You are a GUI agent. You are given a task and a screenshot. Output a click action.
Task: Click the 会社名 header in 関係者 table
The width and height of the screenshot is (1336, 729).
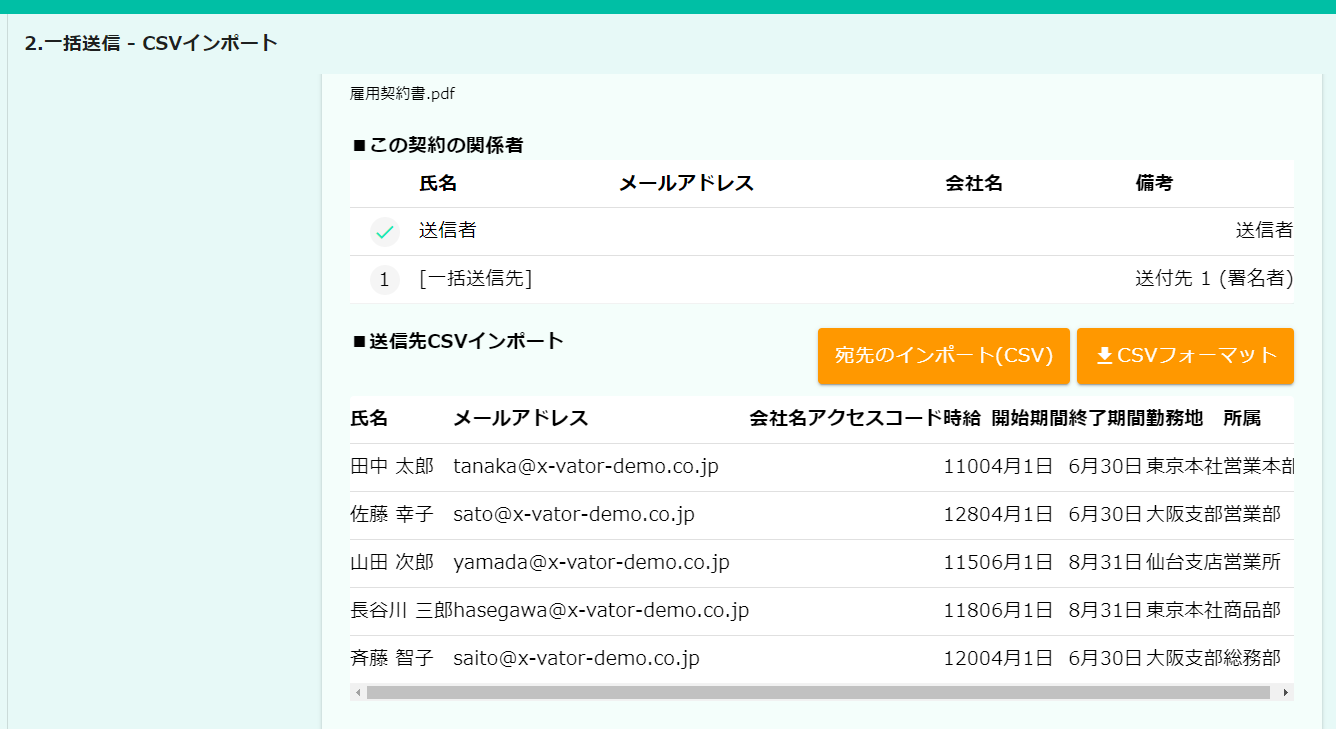pos(973,184)
